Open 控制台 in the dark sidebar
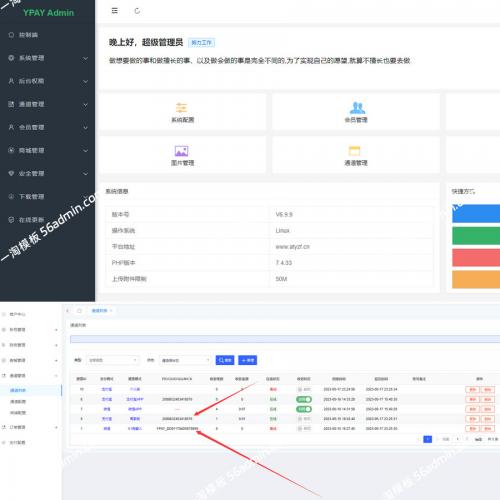 (28, 35)
